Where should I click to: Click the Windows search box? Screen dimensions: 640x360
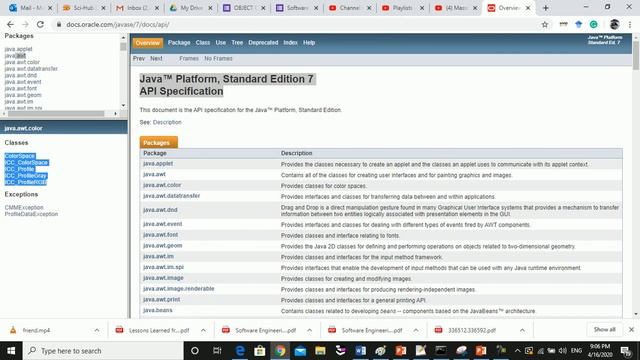[x=103, y=351]
